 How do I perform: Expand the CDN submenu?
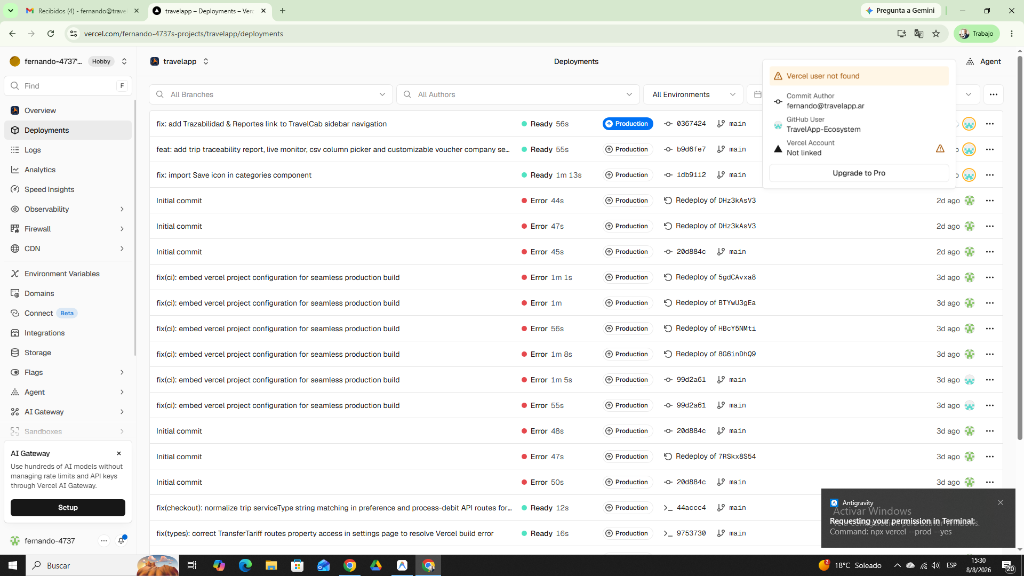tap(122, 249)
